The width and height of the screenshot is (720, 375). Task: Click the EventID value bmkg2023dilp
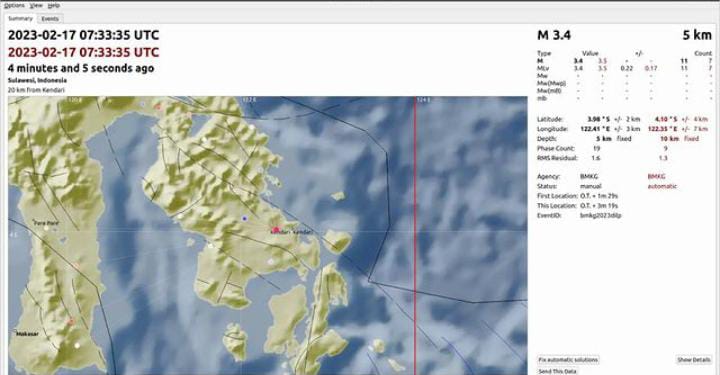tap(601, 215)
